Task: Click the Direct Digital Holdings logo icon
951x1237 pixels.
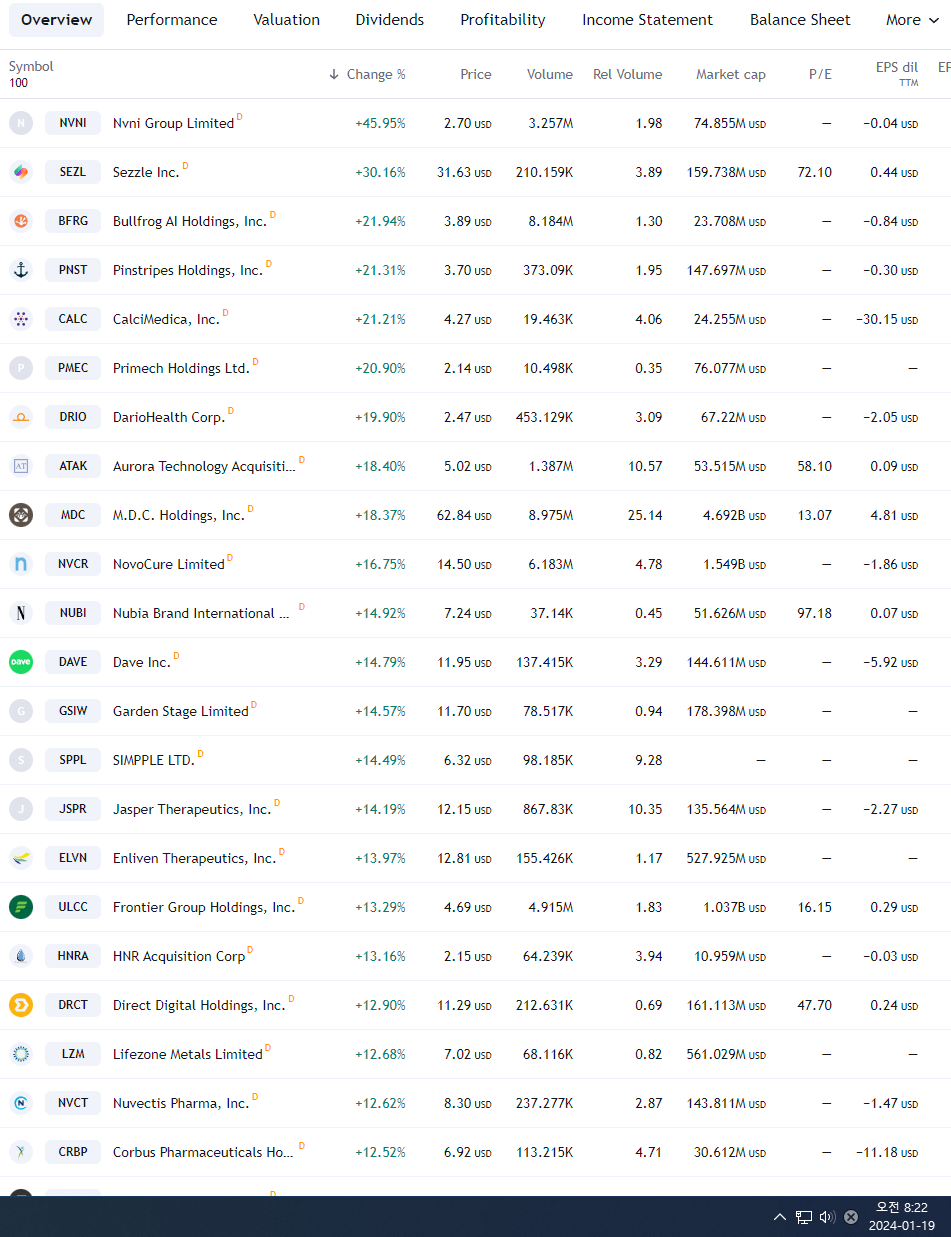Action: click(21, 1005)
